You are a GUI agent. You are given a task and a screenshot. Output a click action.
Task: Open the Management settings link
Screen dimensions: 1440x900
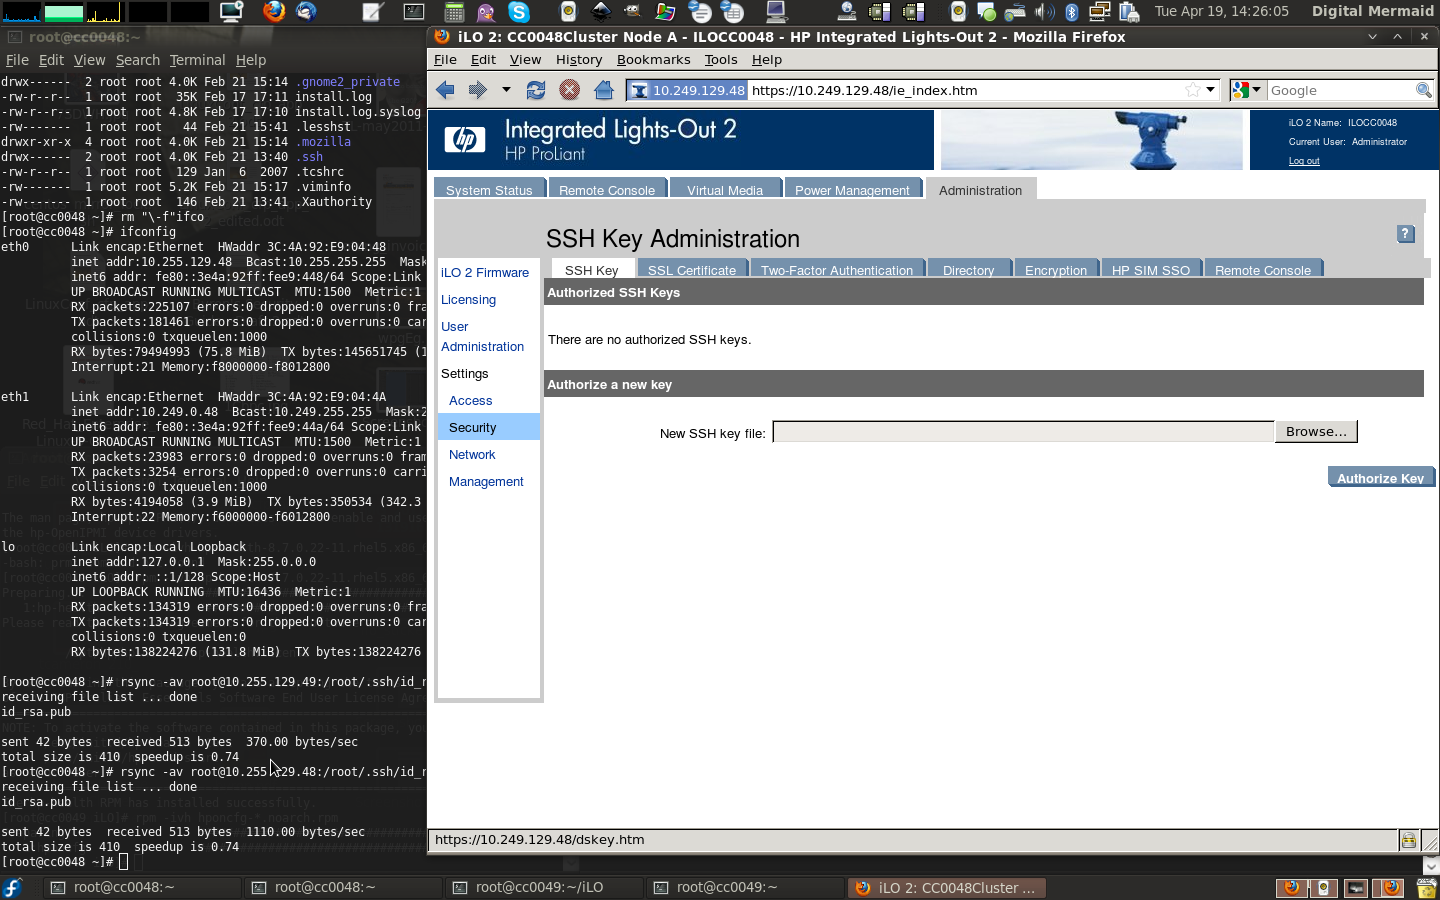click(486, 482)
